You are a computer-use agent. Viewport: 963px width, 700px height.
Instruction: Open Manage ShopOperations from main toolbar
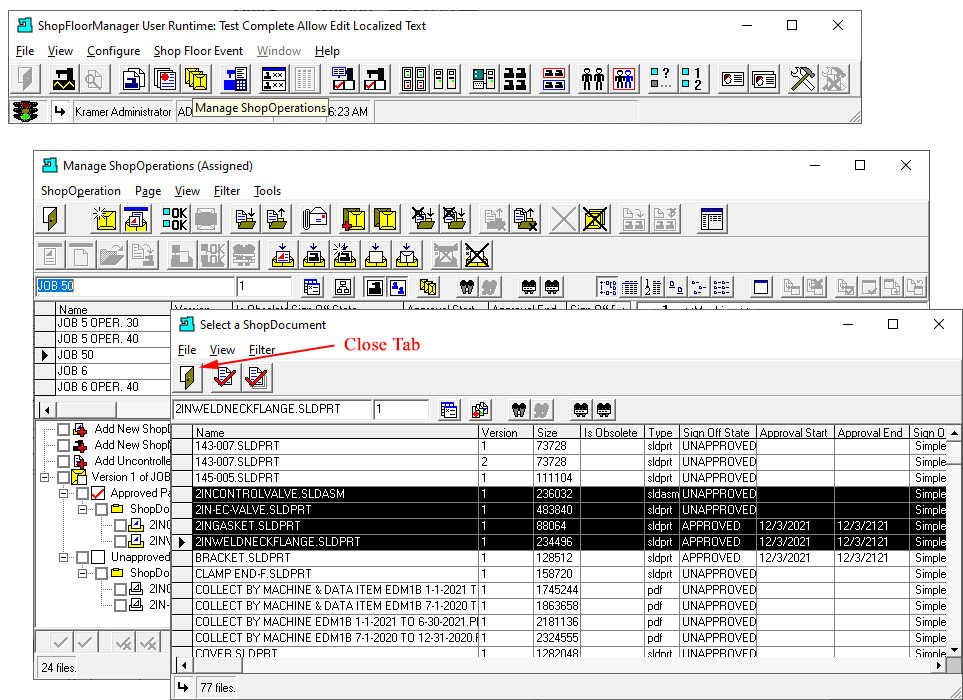coord(197,79)
